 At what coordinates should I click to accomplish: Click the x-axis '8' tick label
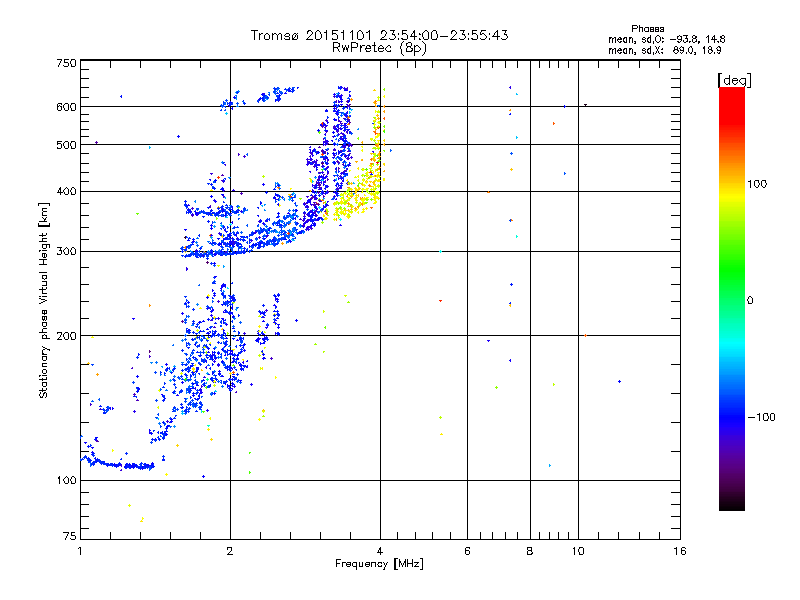pos(530,551)
